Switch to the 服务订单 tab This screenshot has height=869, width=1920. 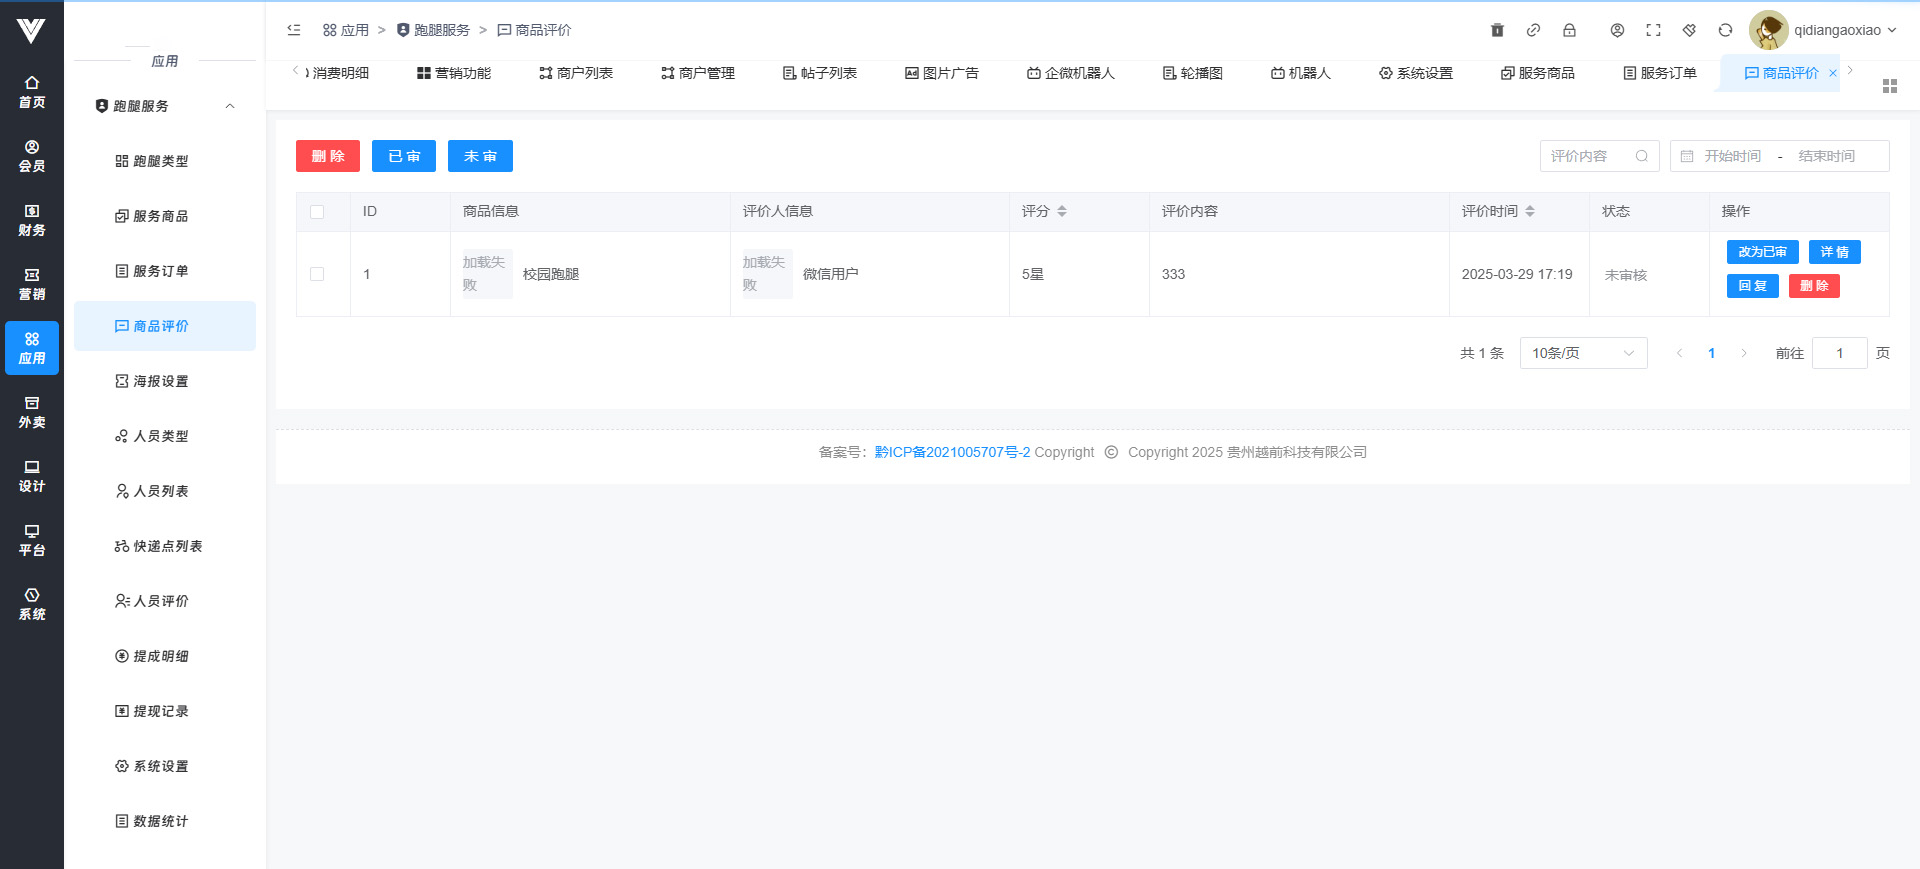1660,73
